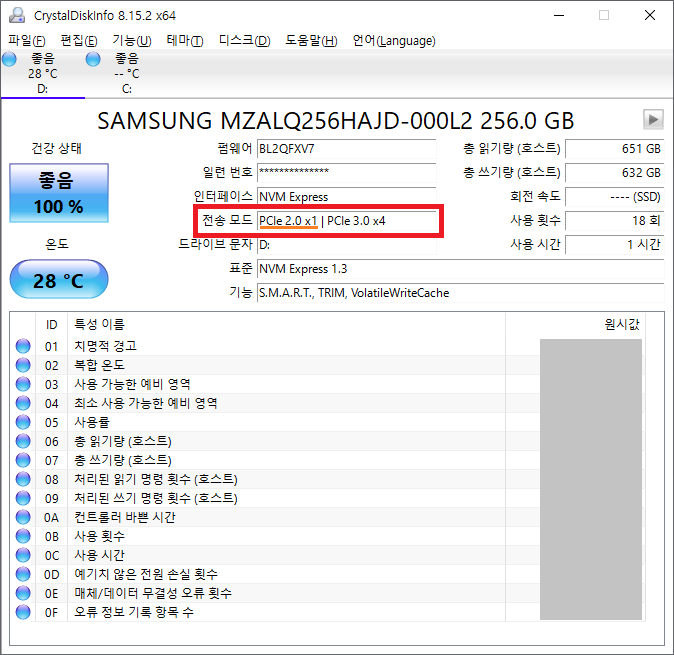
Task: Click the firmware field BL2QFXV7
Action: 346,149
